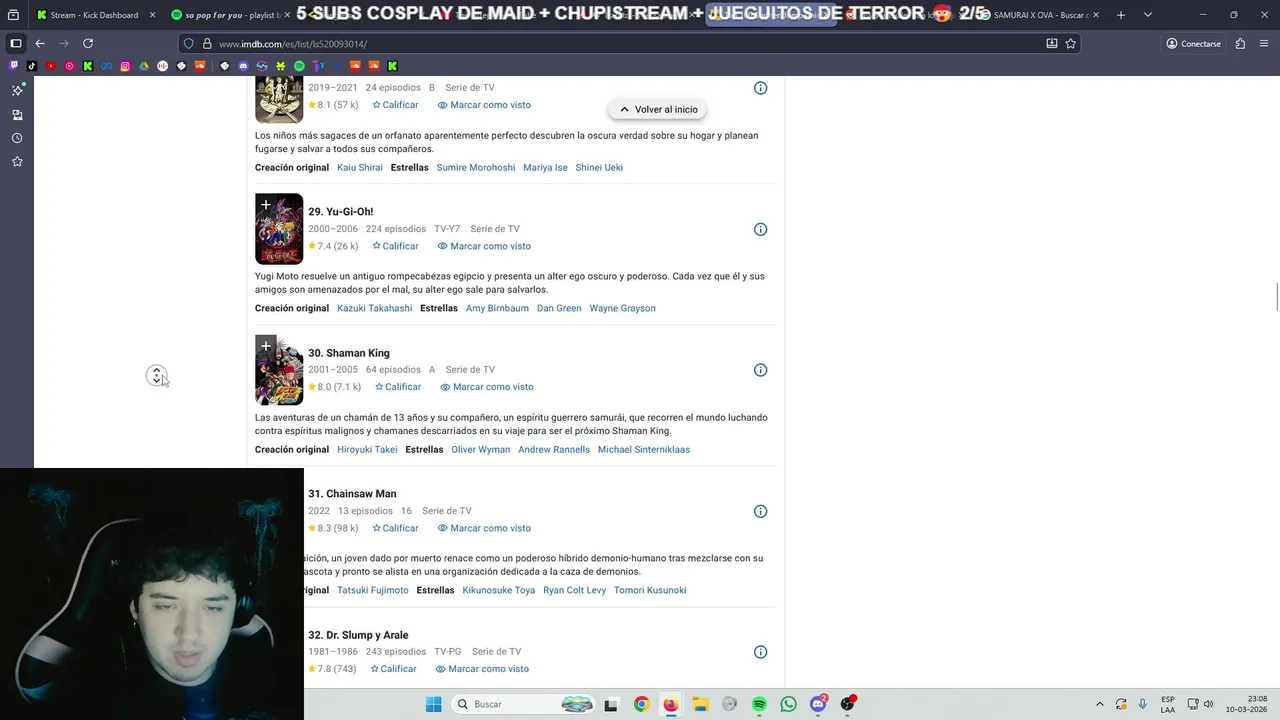The height and width of the screenshot is (720, 1280).
Task: Reload the current page
Action: click(x=88, y=44)
